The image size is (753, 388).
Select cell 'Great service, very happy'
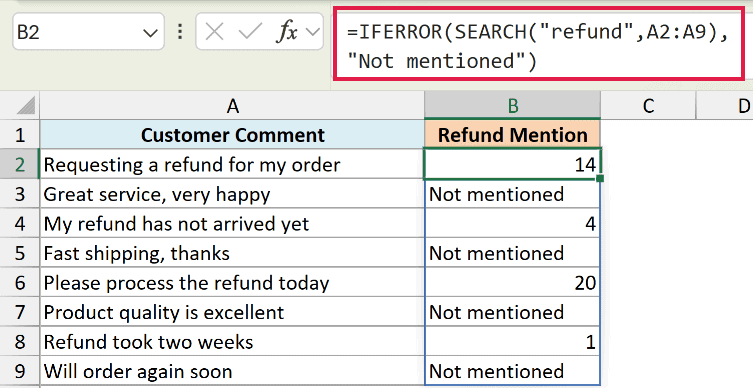pos(232,194)
